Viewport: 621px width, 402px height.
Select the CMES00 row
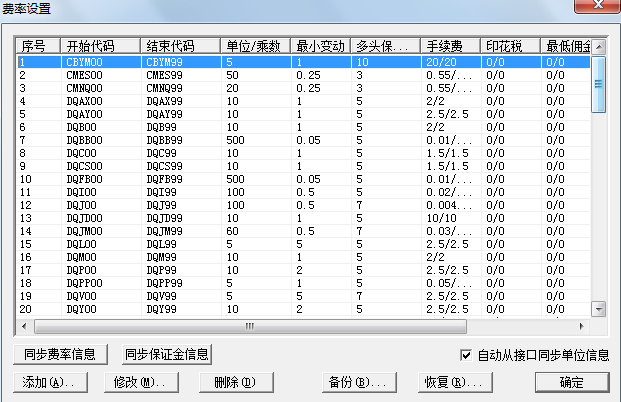click(303, 75)
